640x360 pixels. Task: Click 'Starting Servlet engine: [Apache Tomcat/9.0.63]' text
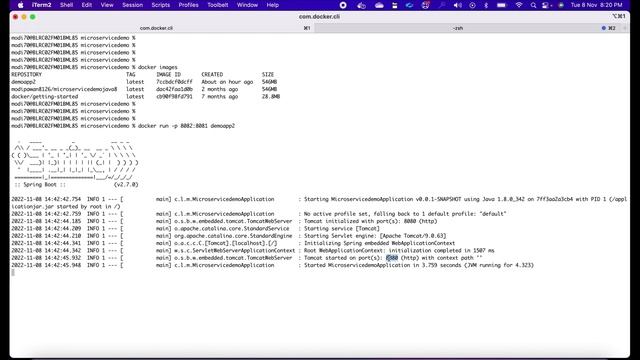tap(375, 236)
